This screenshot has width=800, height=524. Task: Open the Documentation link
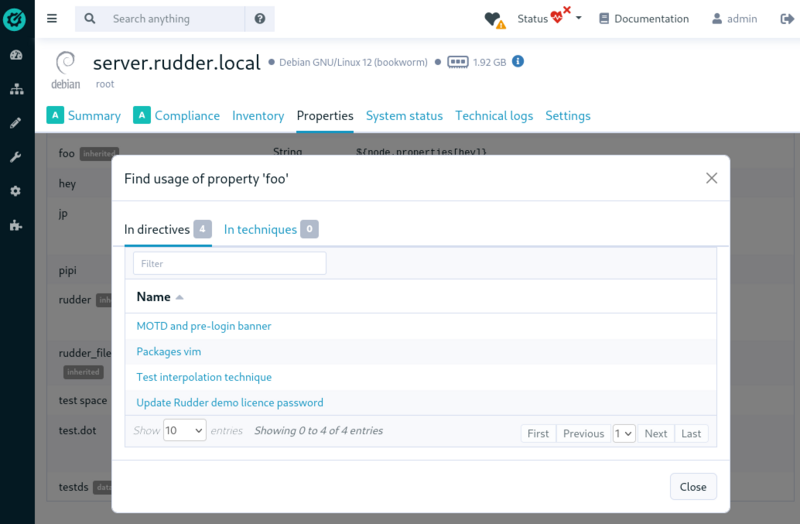(x=644, y=19)
